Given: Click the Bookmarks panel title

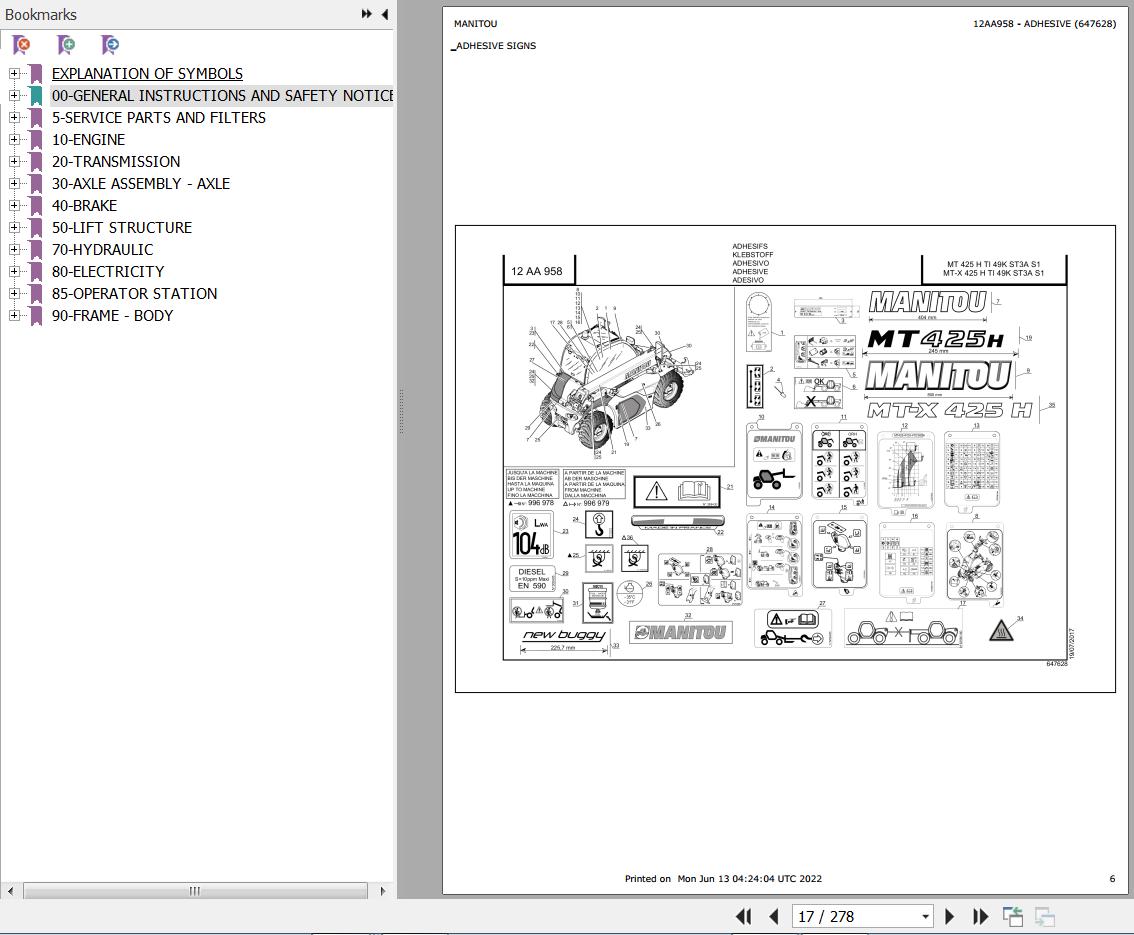Looking at the screenshot, I should [x=40, y=14].
